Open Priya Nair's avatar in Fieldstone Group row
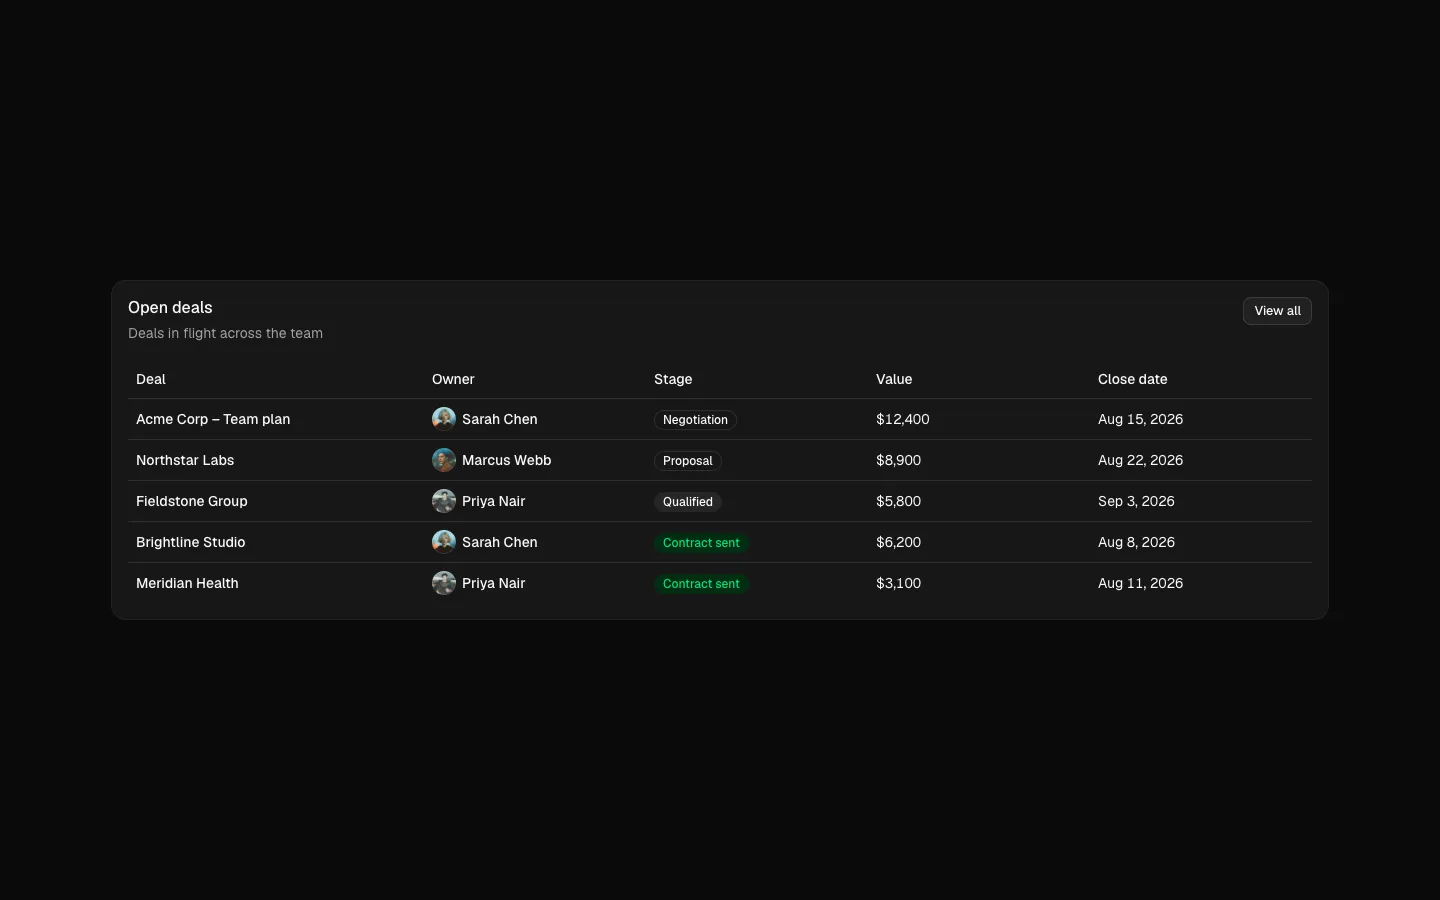1440x900 pixels. click(444, 501)
